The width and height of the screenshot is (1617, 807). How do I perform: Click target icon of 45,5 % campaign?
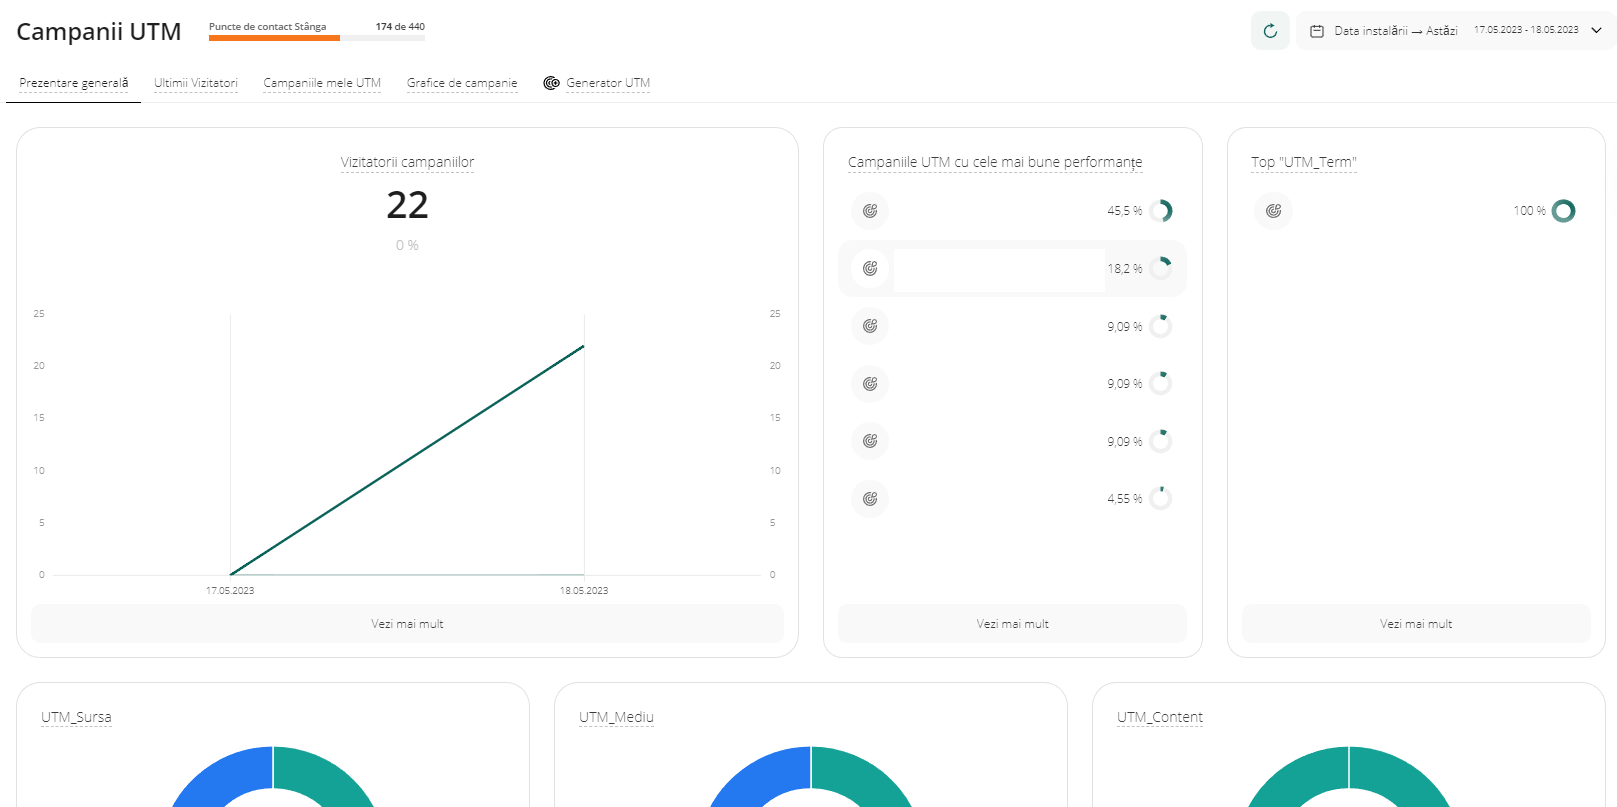tap(870, 211)
